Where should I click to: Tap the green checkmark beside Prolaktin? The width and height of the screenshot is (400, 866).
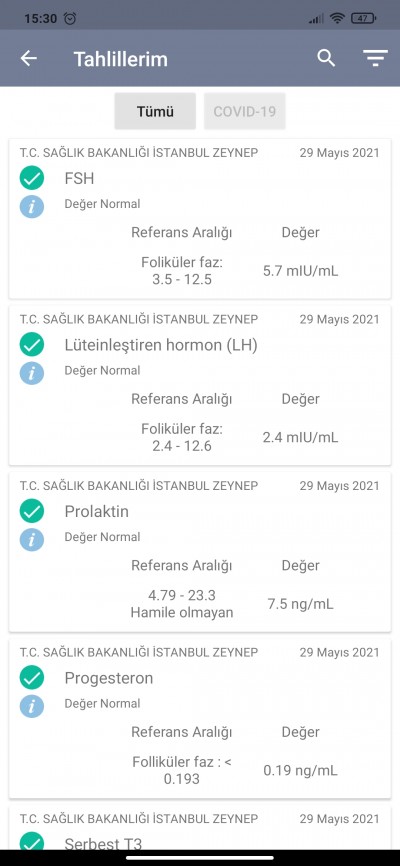pos(32,511)
